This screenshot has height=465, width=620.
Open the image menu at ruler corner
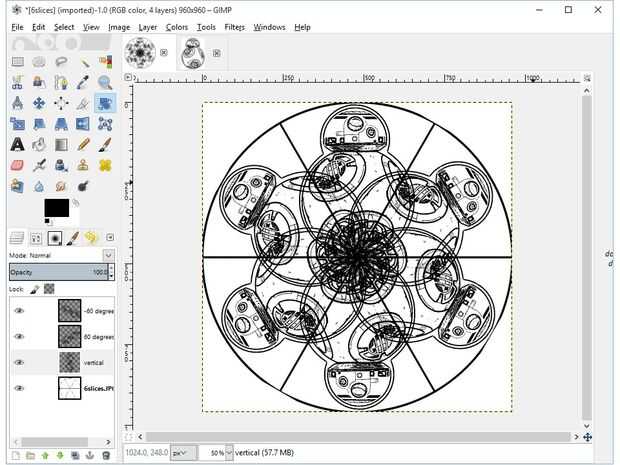coord(128,78)
